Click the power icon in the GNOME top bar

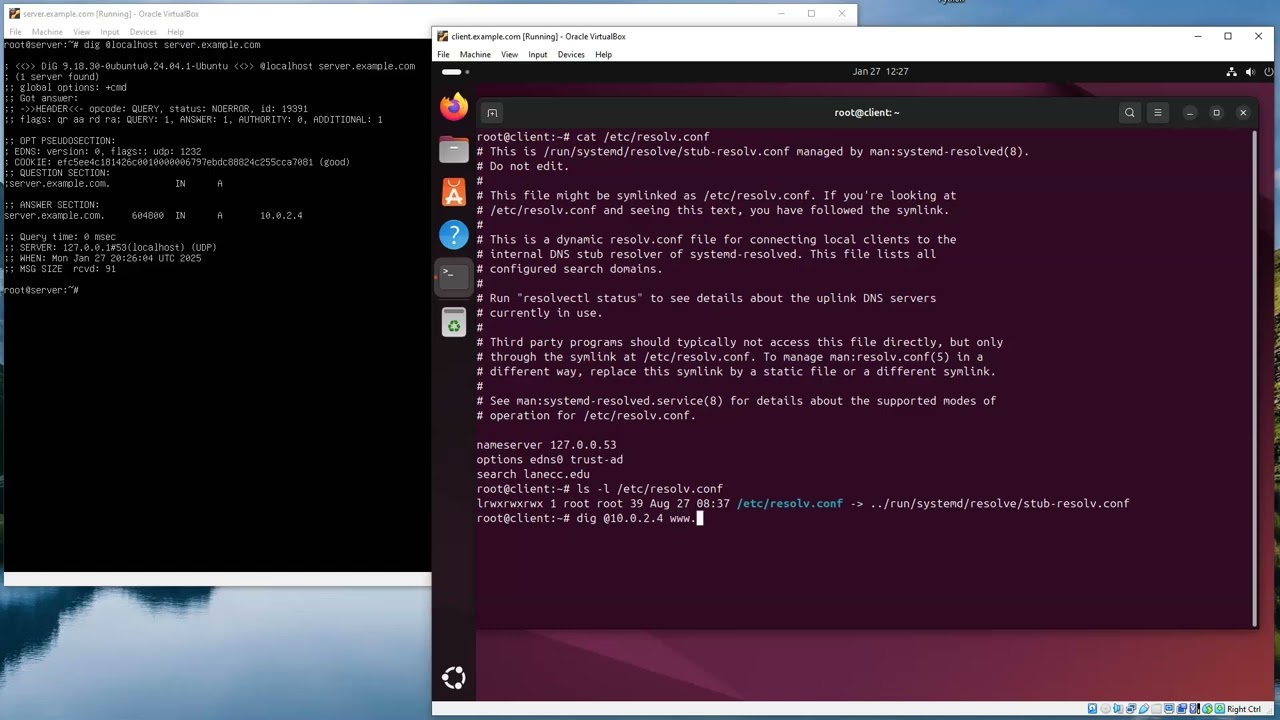point(1269,72)
